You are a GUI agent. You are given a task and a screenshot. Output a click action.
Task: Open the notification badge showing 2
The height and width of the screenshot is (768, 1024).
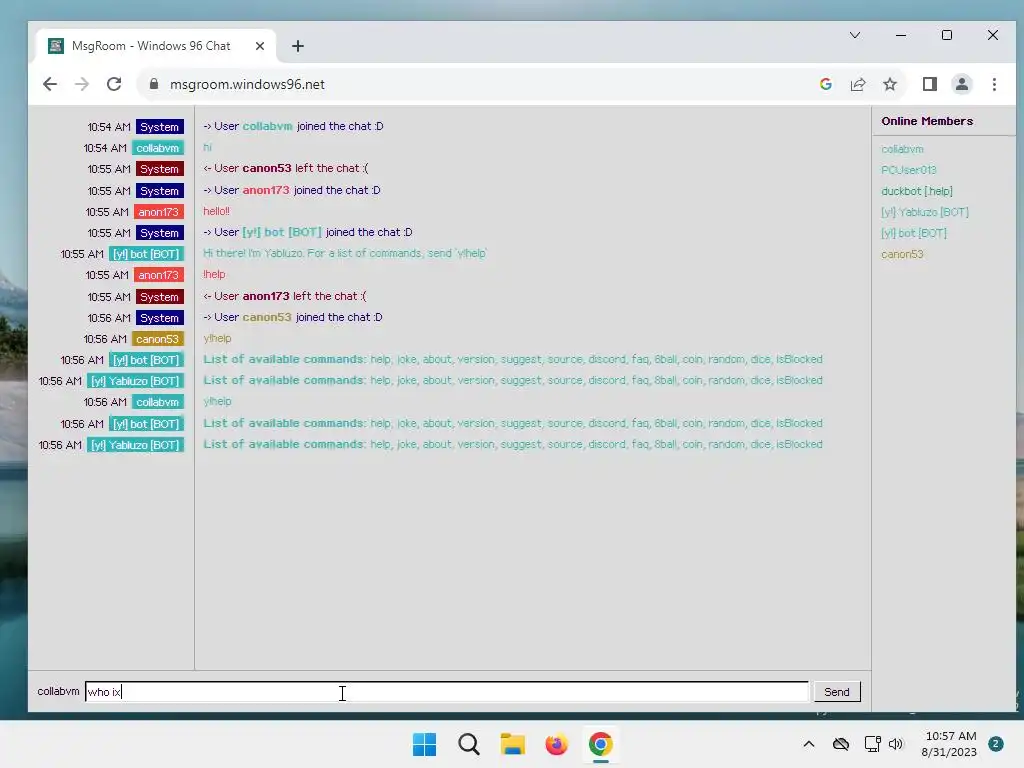[995, 744]
